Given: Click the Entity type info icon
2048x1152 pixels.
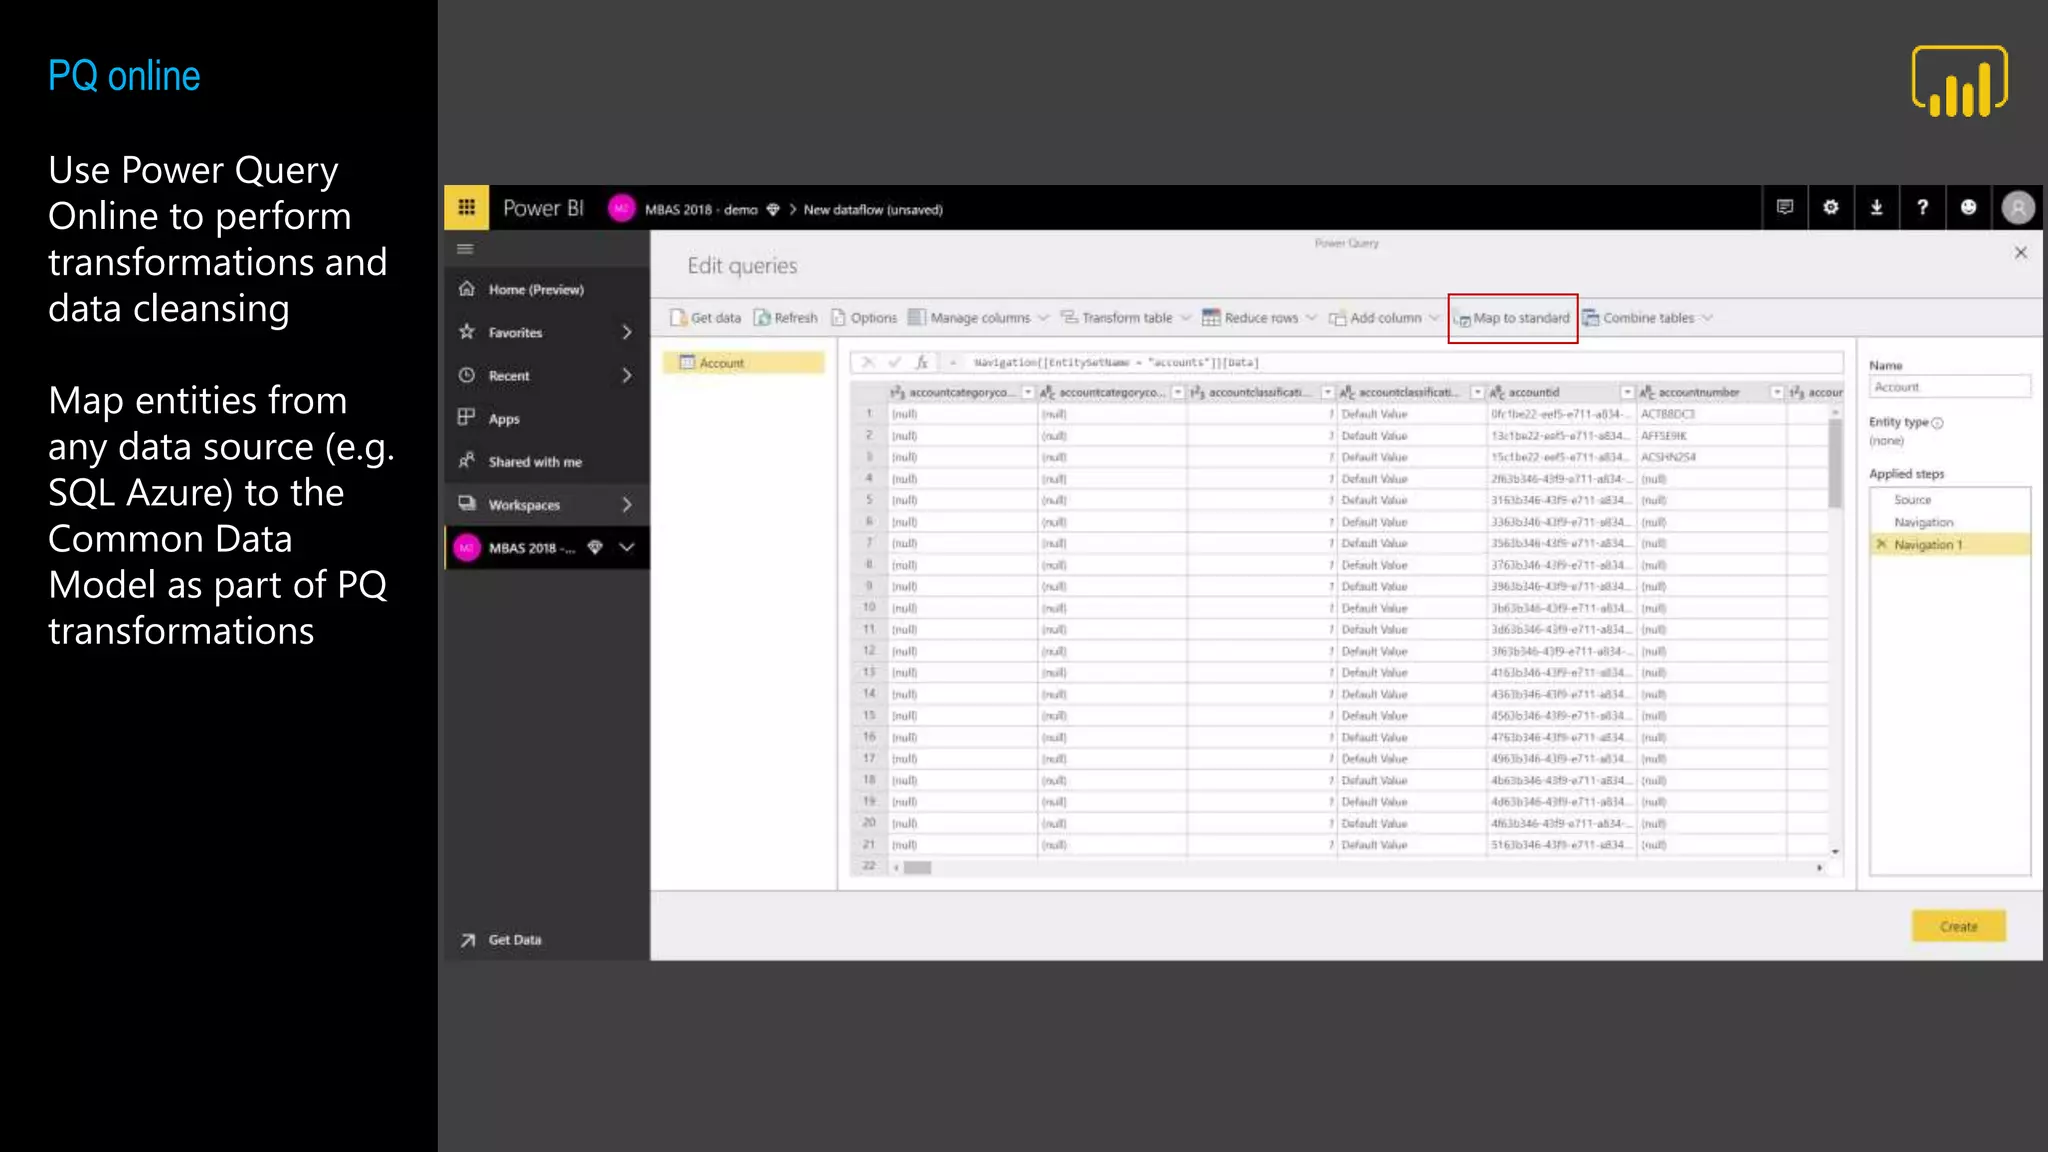Looking at the screenshot, I should click(1937, 422).
